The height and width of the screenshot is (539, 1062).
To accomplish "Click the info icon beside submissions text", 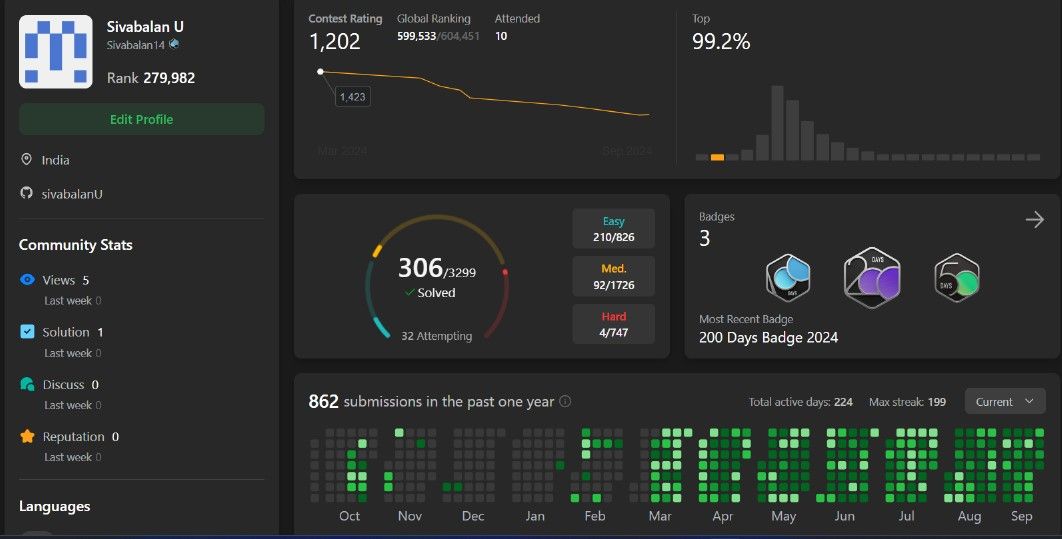I will (565, 401).
